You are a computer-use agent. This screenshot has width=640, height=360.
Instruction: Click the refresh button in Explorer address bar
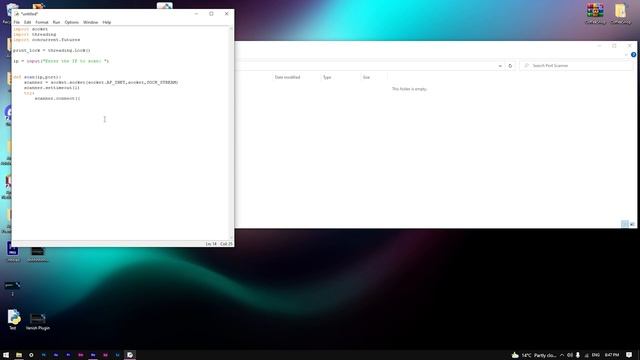[510, 66]
